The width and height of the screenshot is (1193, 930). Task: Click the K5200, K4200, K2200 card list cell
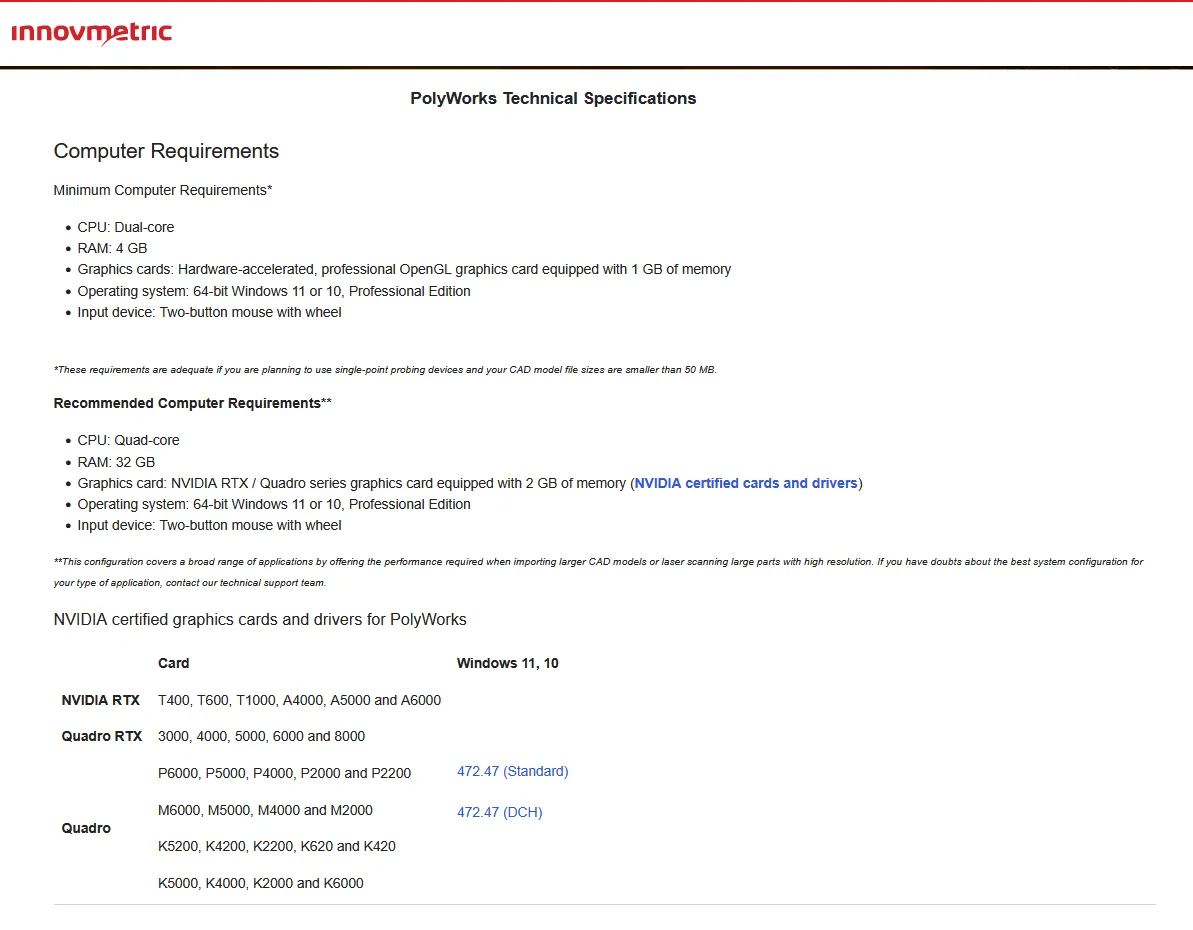pyautogui.click(x=276, y=846)
